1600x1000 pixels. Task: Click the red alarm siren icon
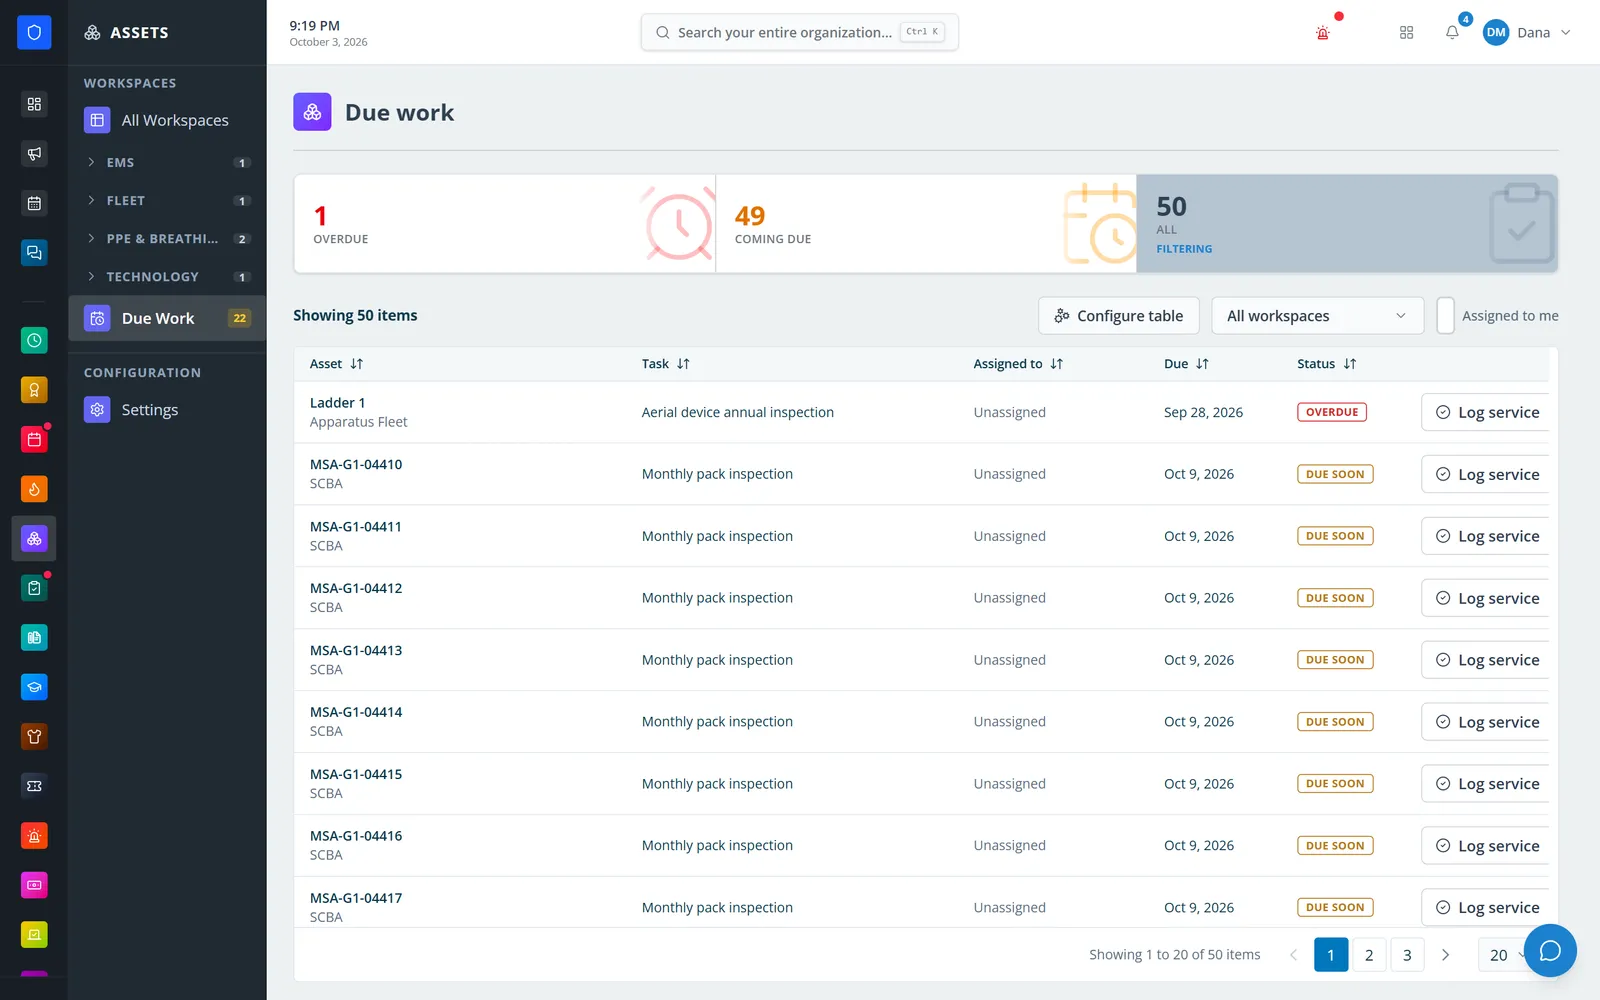tap(1323, 33)
